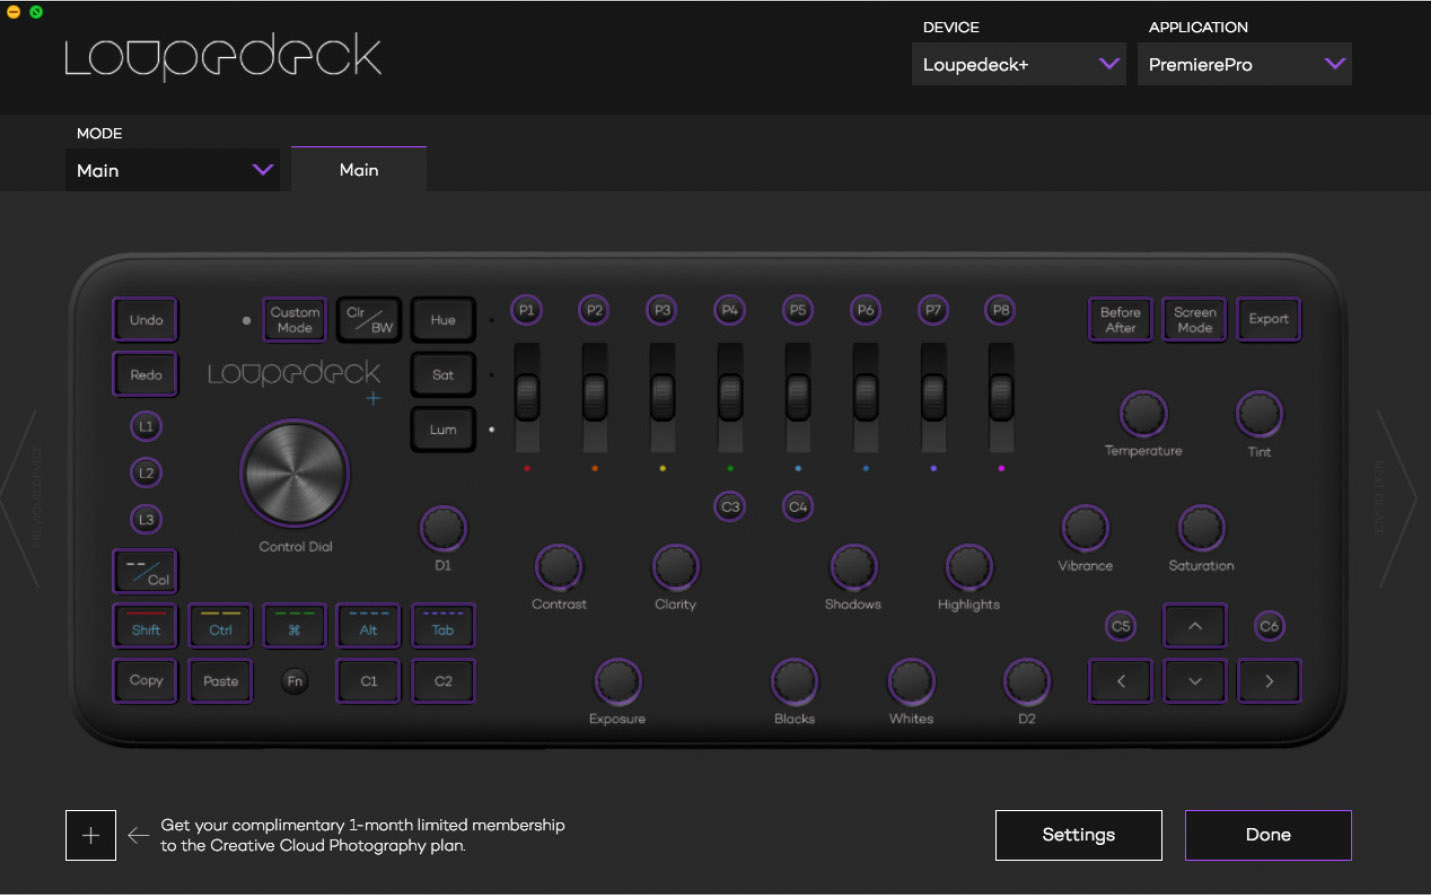Select the P1 round button
The image size is (1432, 895).
[527, 310]
